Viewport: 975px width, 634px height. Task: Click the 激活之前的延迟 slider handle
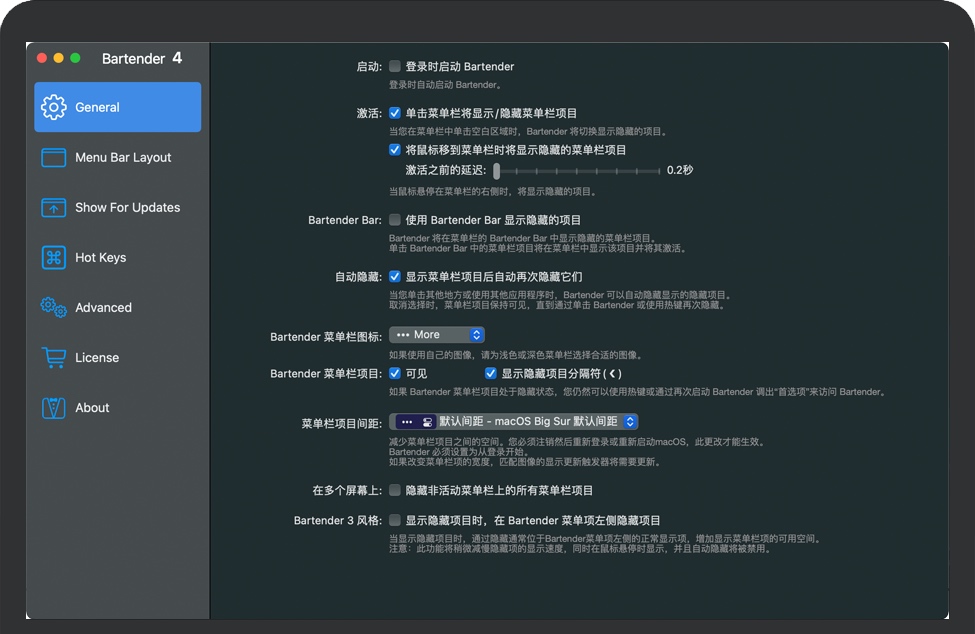pos(497,170)
